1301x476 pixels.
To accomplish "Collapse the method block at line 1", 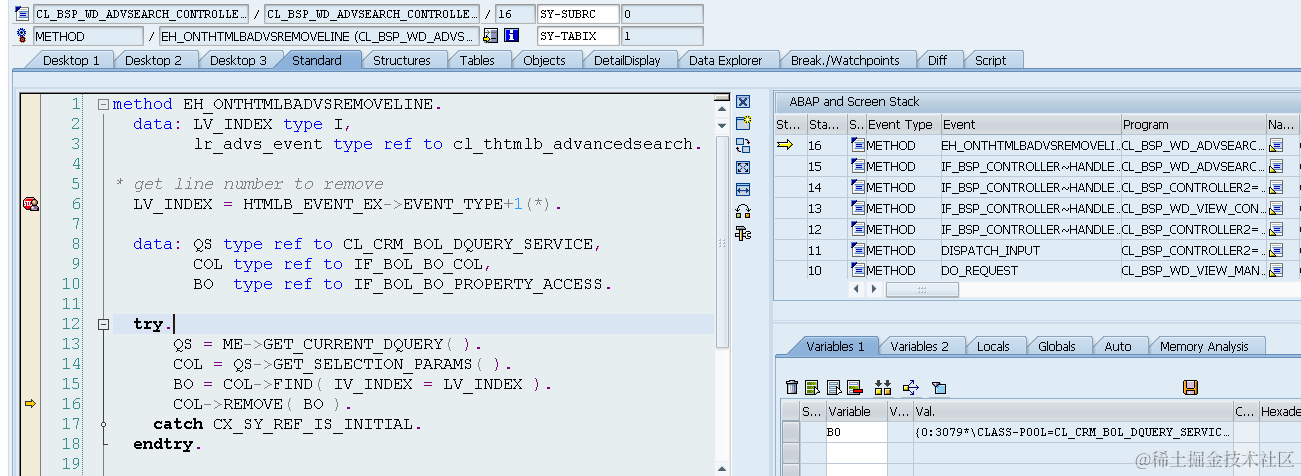I will coord(103,104).
